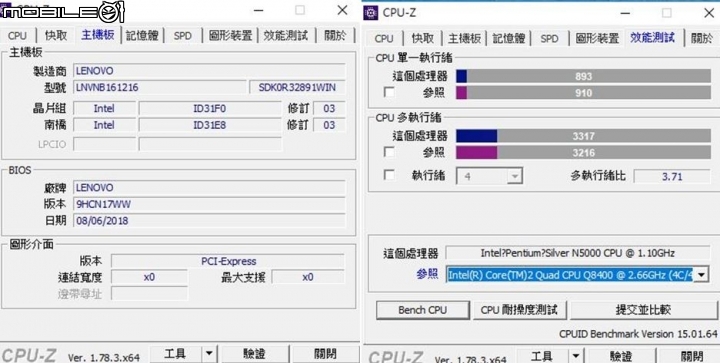
Task: Open the 關於 tab in right window
Action: (702, 39)
